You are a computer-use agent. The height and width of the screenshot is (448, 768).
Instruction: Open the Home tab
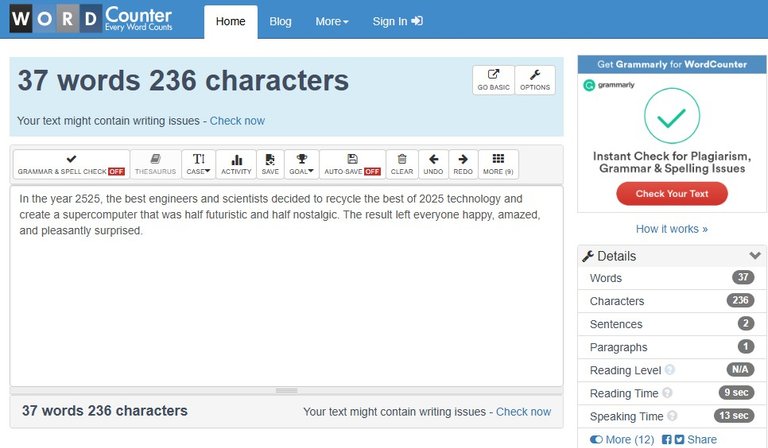tap(231, 22)
